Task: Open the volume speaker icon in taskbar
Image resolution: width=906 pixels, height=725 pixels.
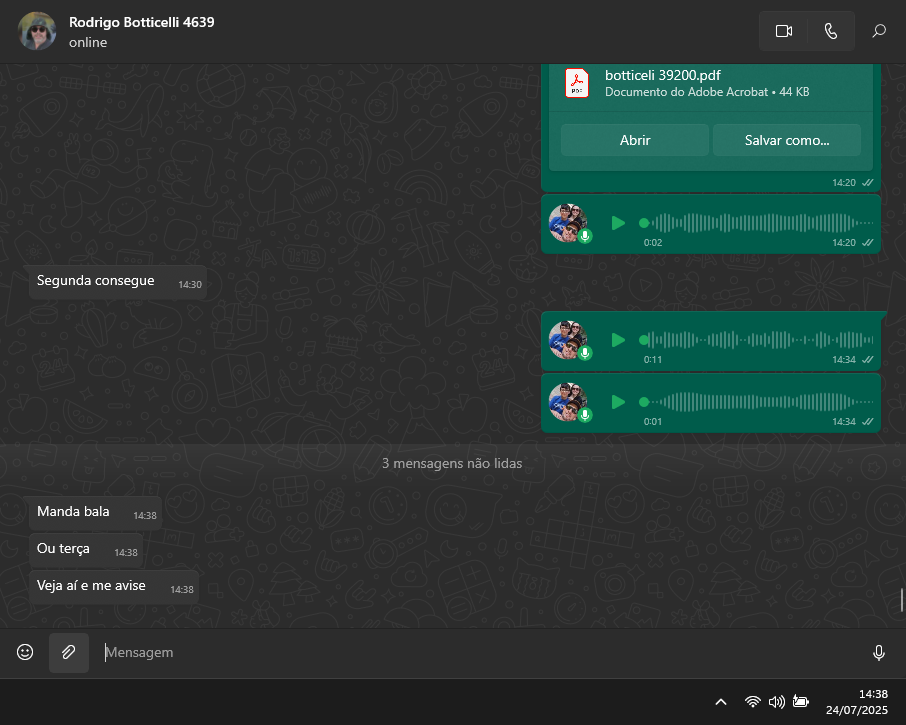Action: 776,702
